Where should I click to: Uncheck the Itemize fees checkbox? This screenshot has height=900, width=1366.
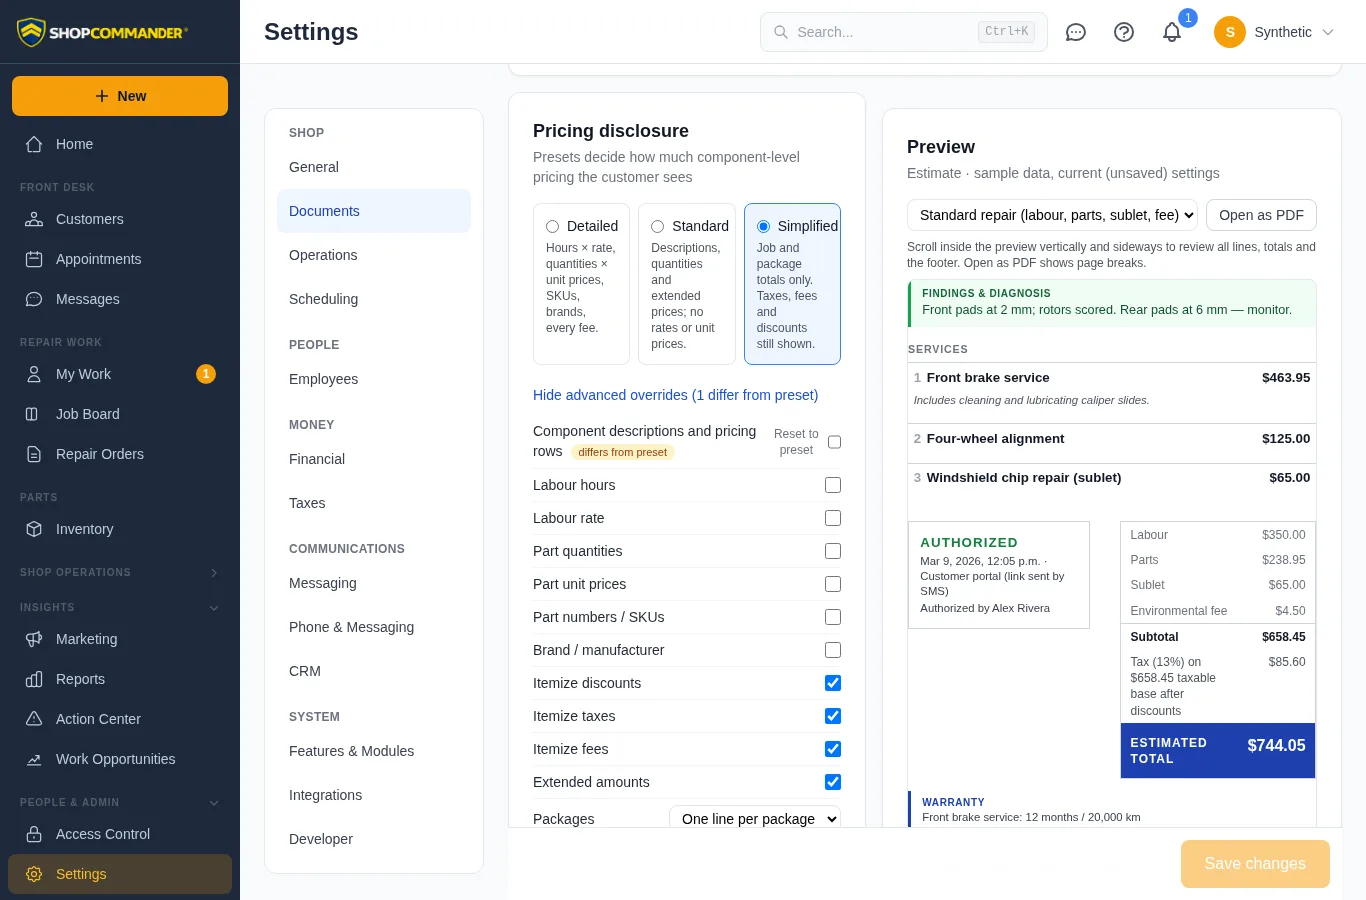pos(833,749)
